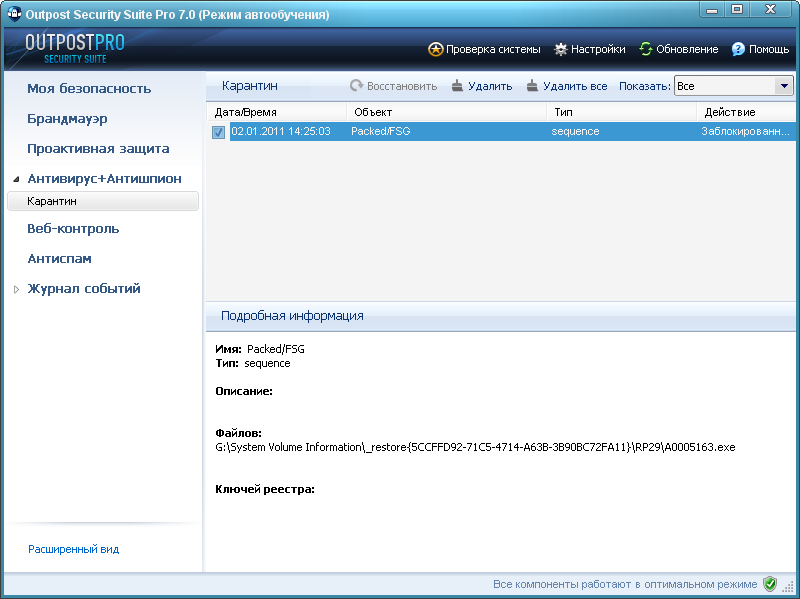Select the Карантин sidebar item

click(103, 201)
